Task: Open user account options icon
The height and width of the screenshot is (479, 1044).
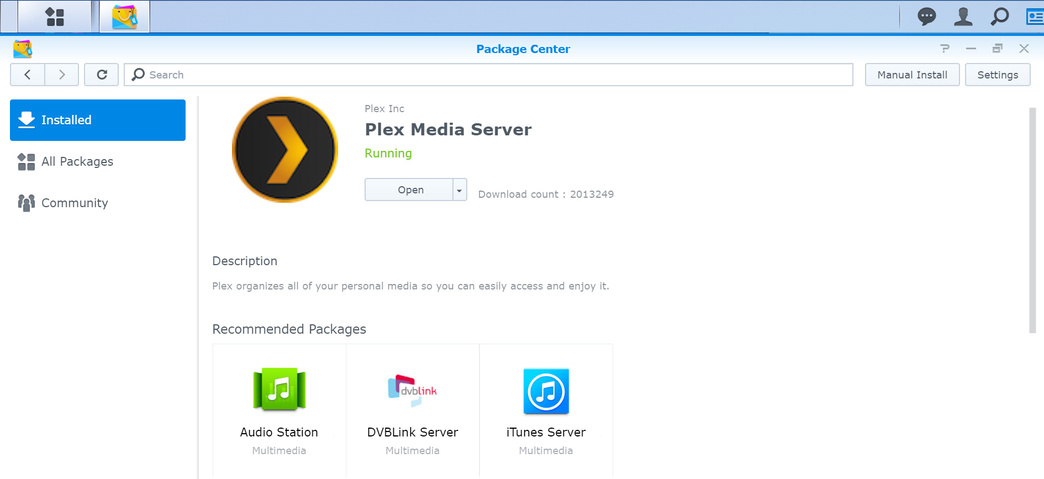Action: pyautogui.click(x=963, y=17)
